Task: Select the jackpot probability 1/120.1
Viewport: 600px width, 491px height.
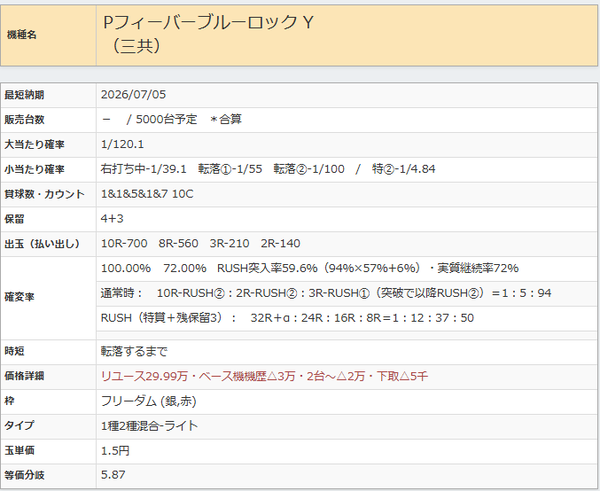Action: coord(122,144)
